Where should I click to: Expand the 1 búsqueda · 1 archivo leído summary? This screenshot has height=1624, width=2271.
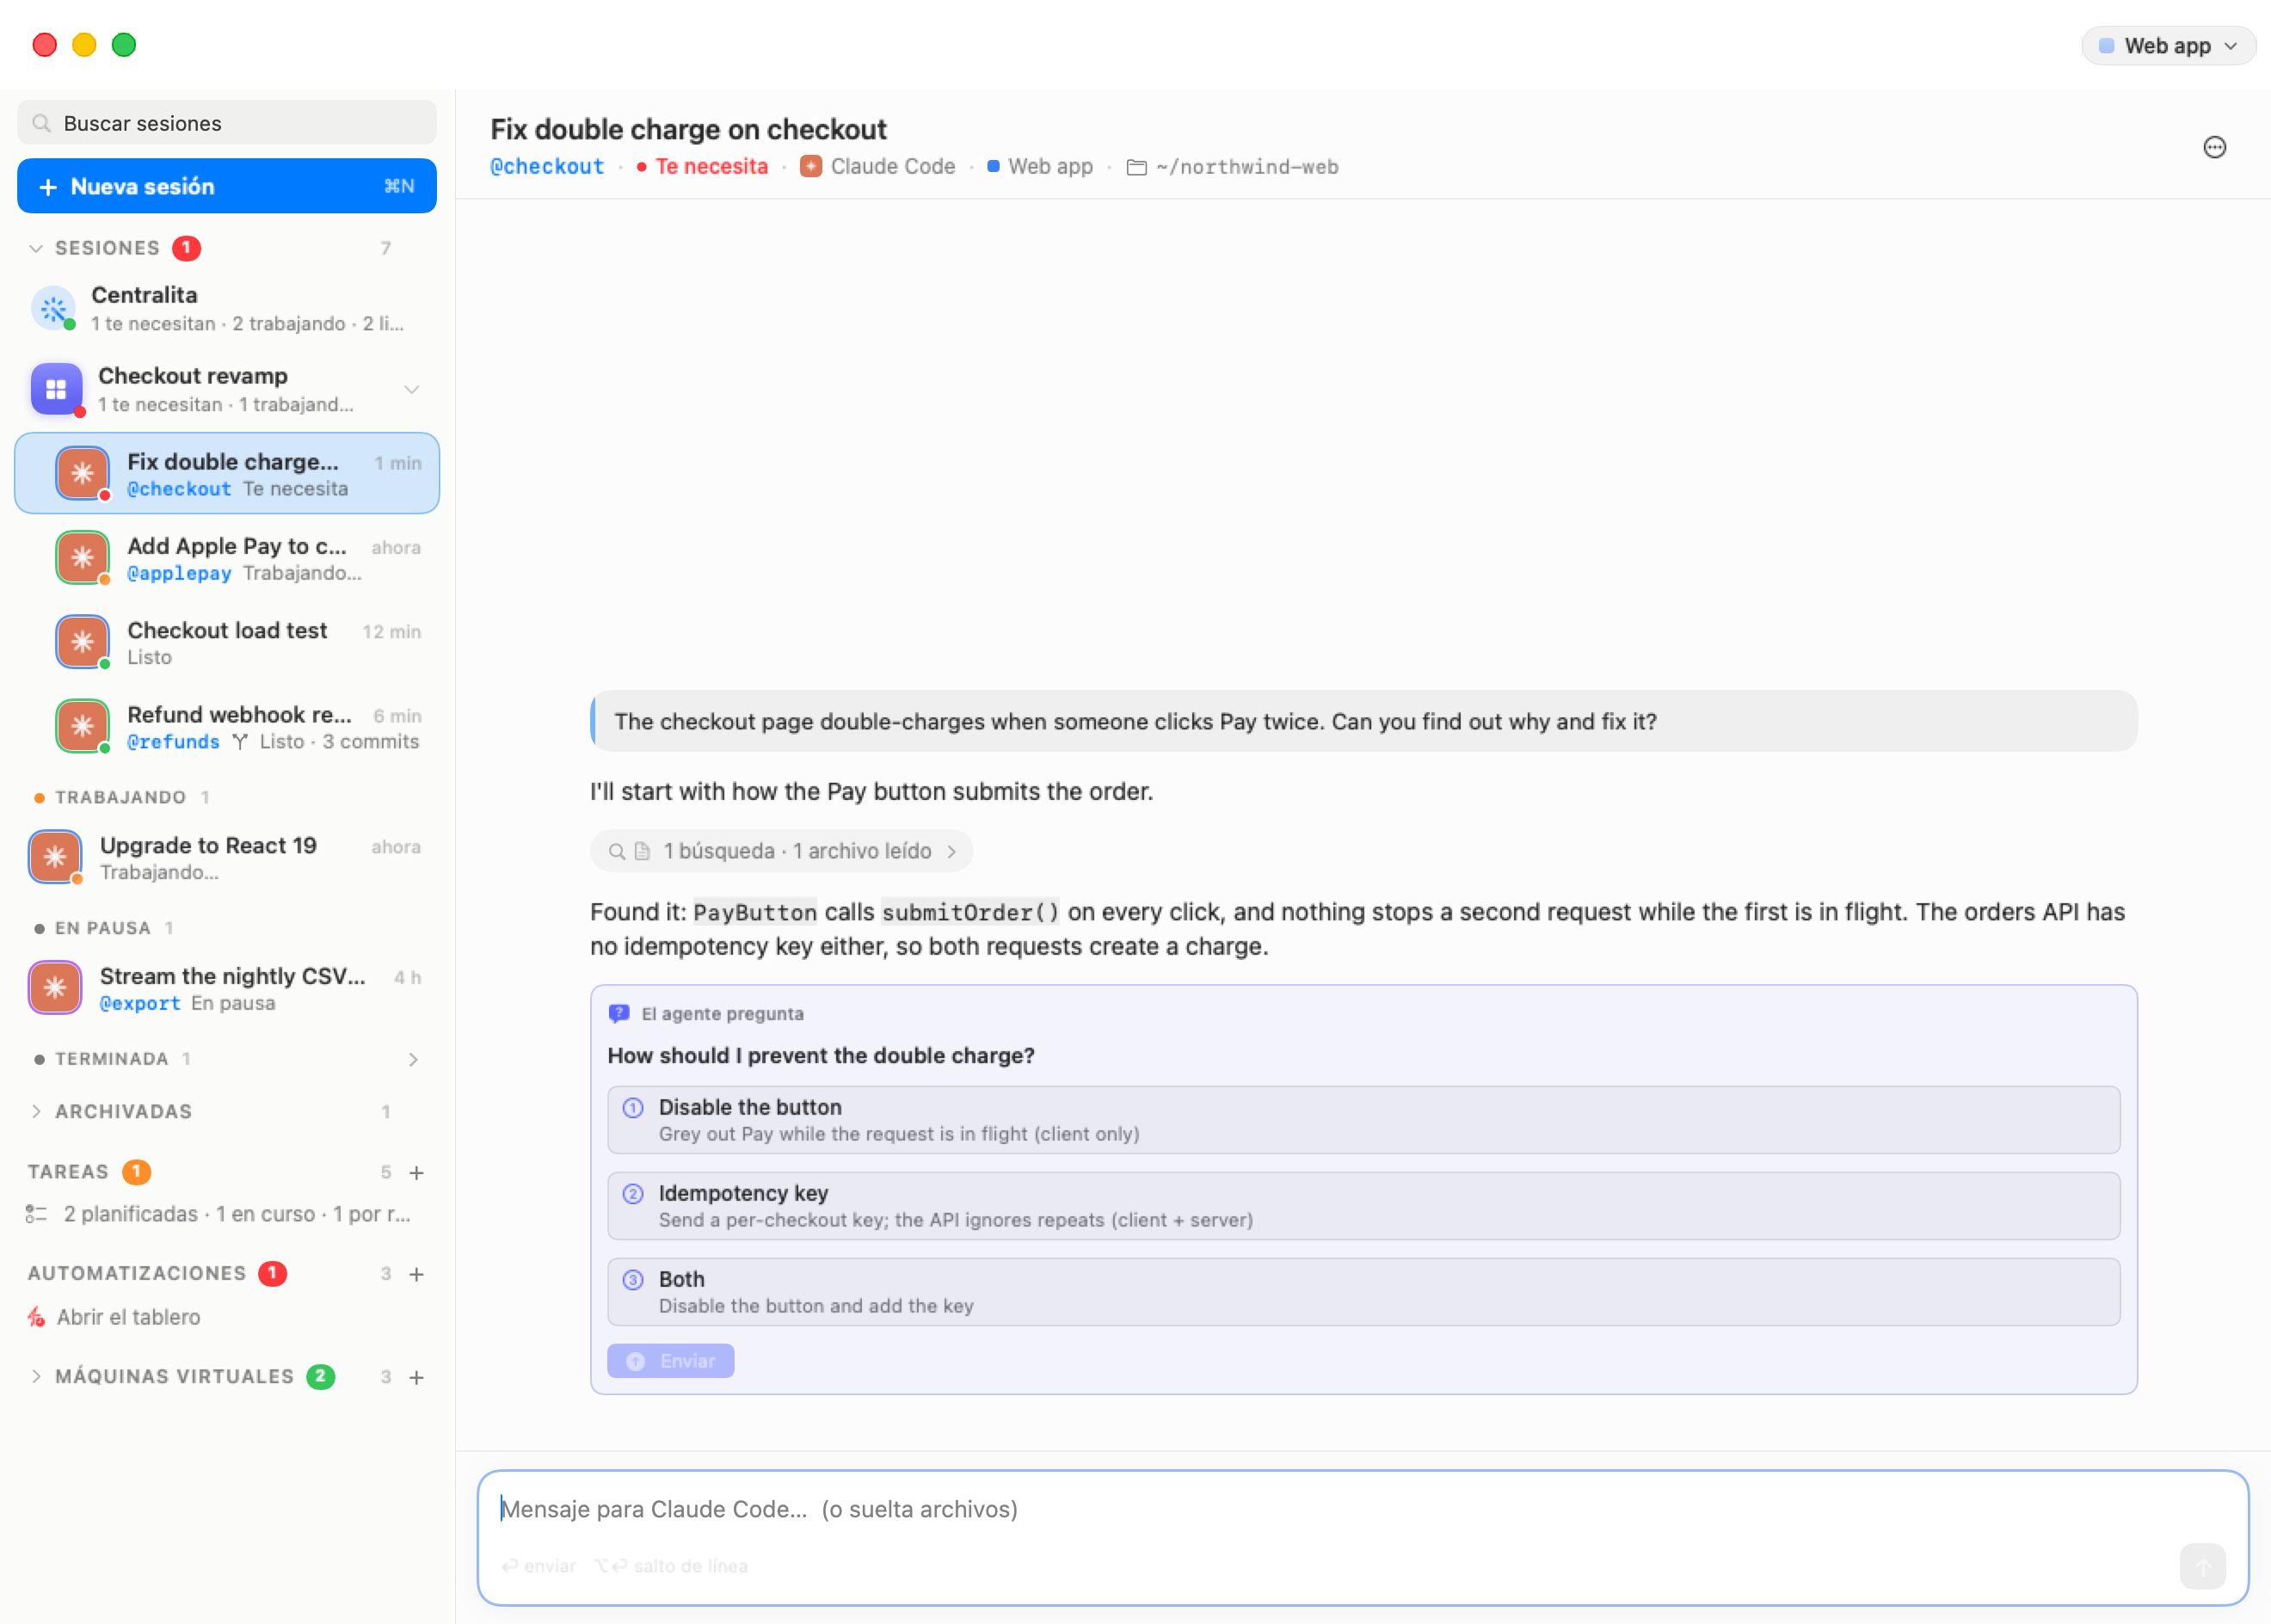[x=781, y=851]
